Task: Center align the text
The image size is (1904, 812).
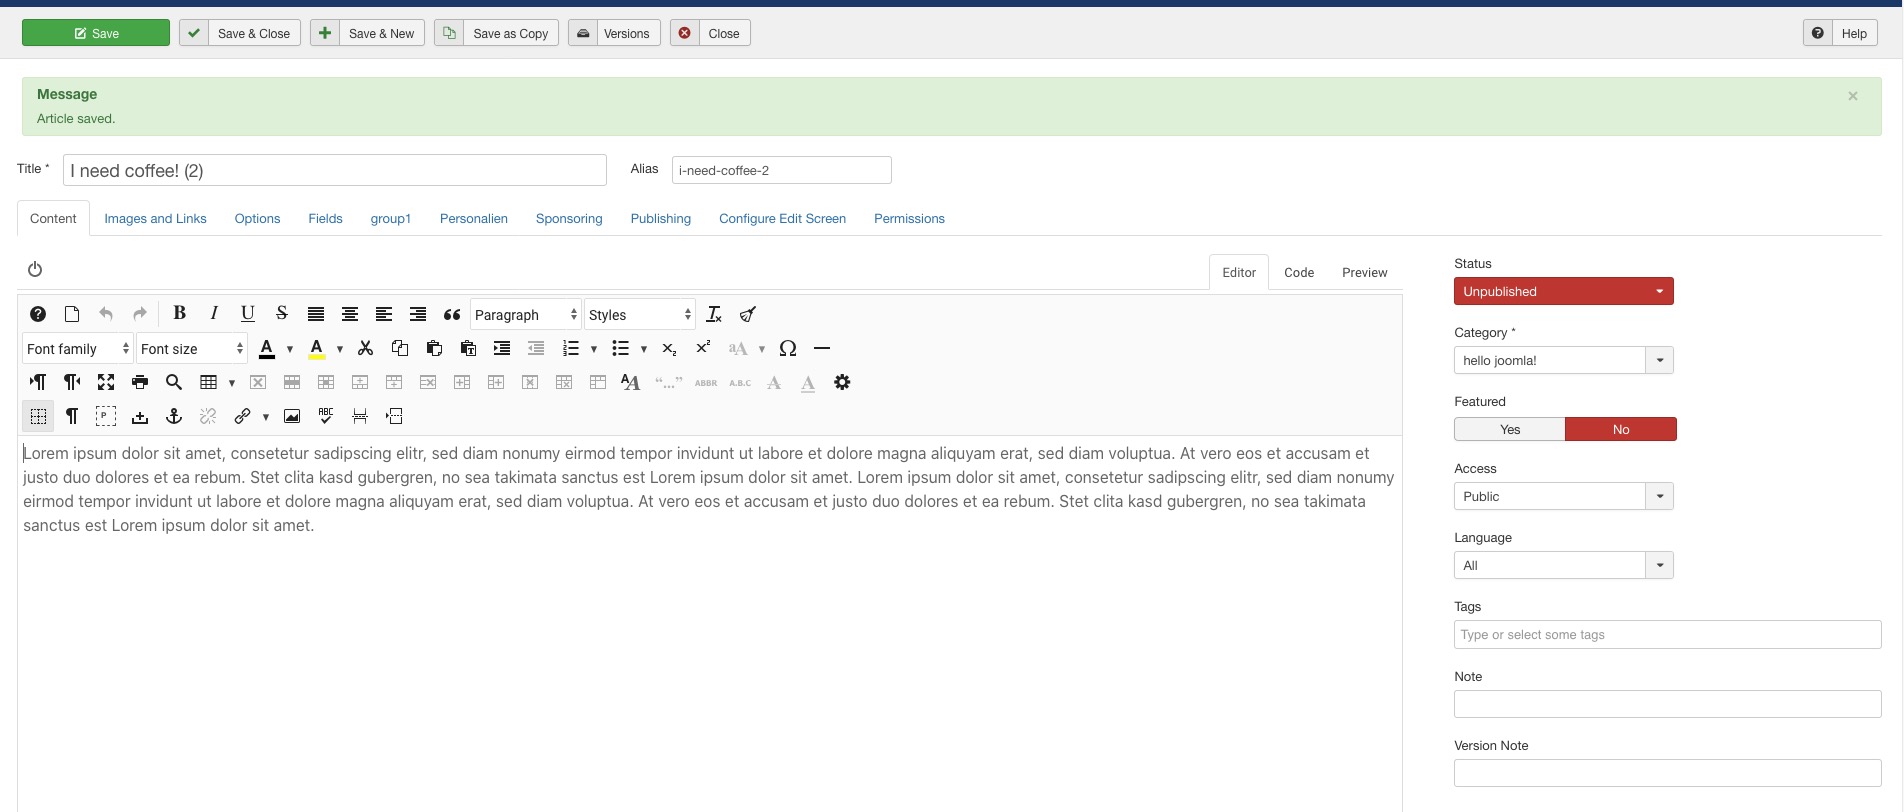Action: [350, 314]
